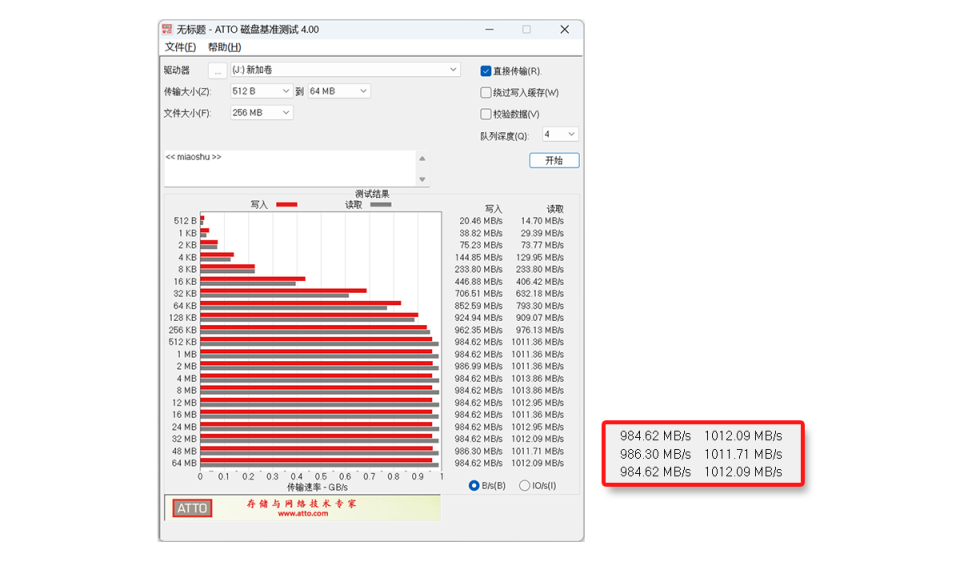Click the 测试结果 results heading
This screenshot has height=562, width=960.
[x=372, y=194]
